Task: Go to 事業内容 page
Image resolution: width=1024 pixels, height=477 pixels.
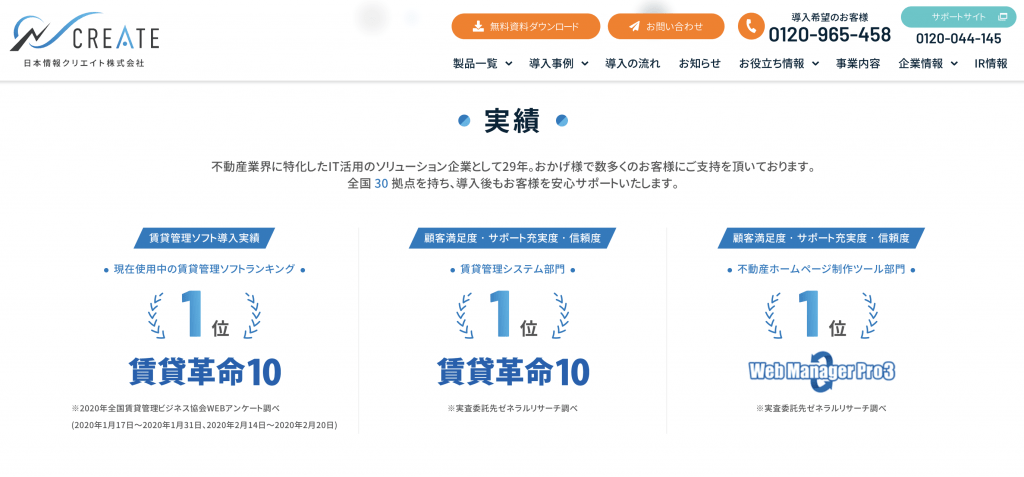Action: pos(858,63)
